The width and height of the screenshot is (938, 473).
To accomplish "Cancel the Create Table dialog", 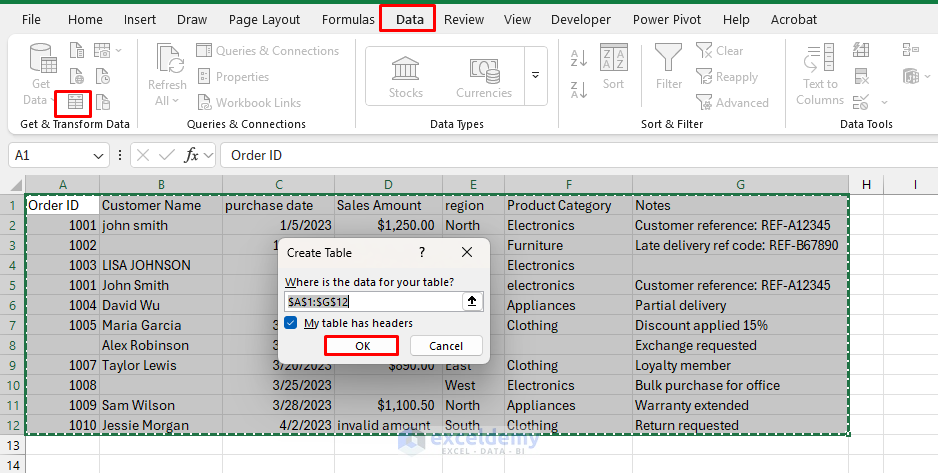I will tap(446, 346).
